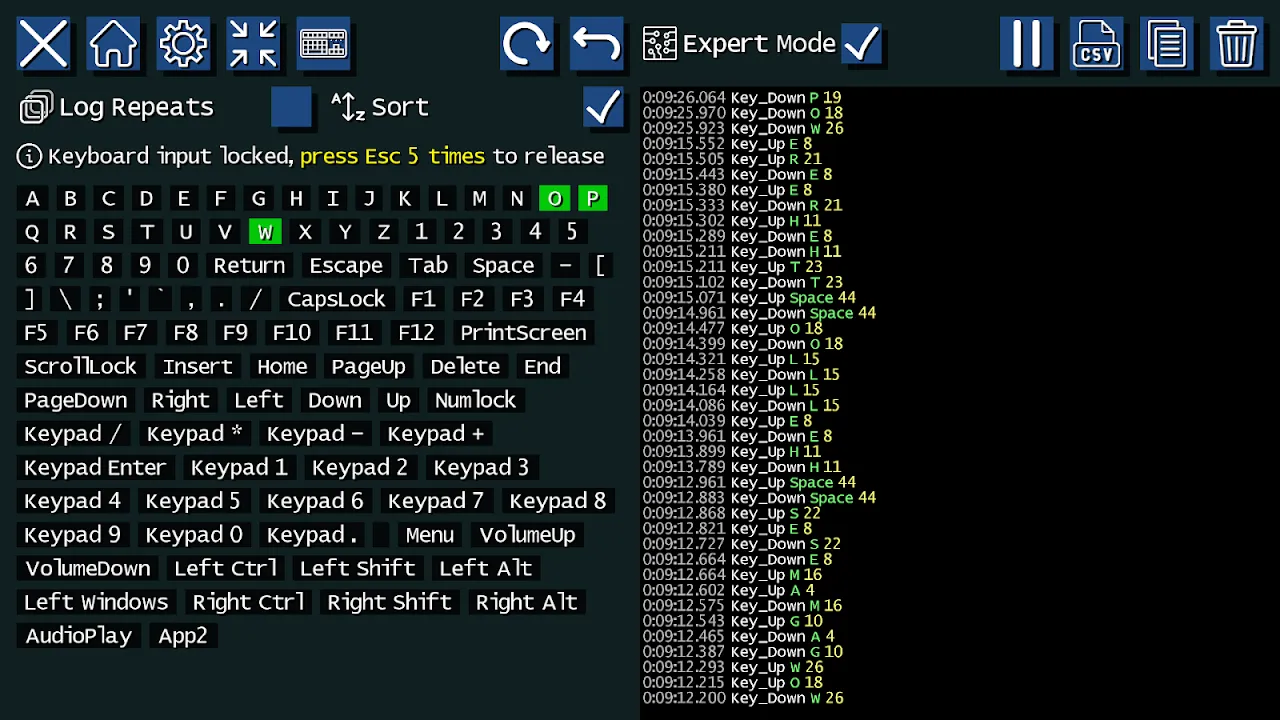Select log entry 0:09:12.387 Key_Down G 10
This screenshot has width=1280, height=720.
pyautogui.click(x=742, y=651)
